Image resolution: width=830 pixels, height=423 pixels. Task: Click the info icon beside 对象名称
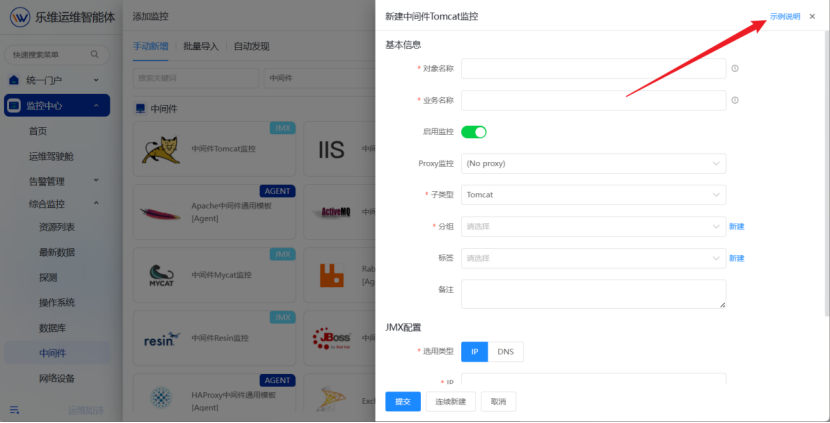point(735,68)
